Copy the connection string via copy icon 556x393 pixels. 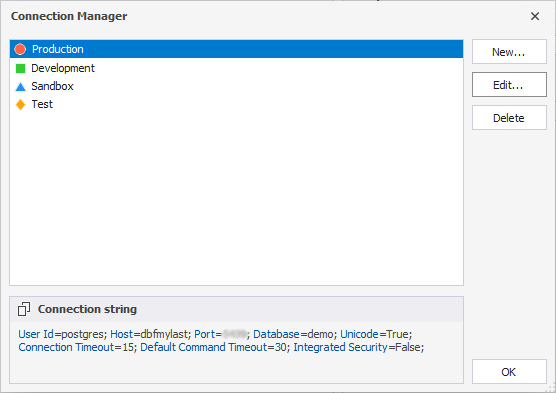pyautogui.click(x=24, y=309)
